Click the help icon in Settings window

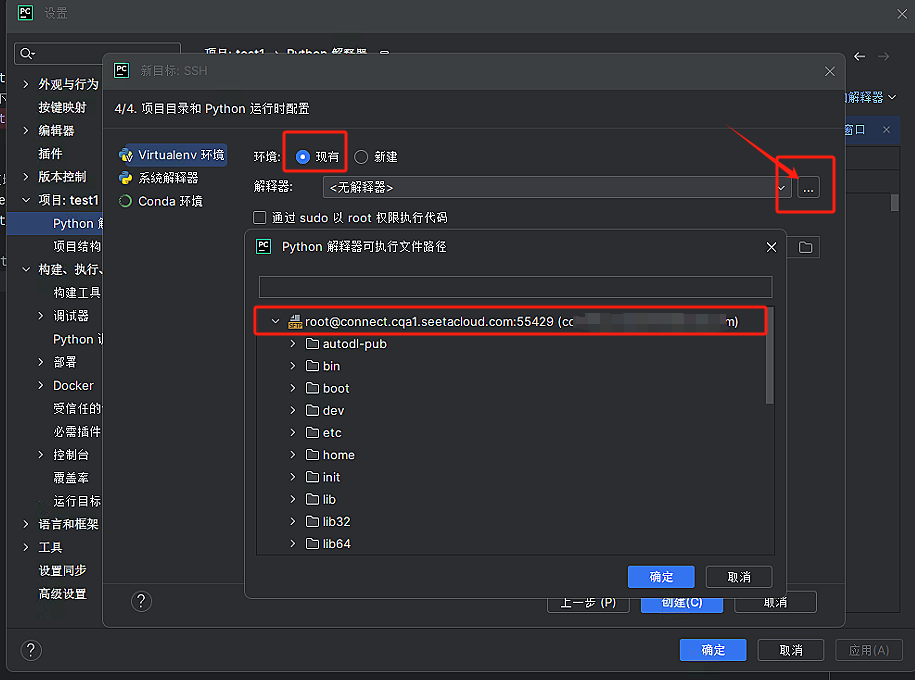pyautogui.click(x=31, y=650)
